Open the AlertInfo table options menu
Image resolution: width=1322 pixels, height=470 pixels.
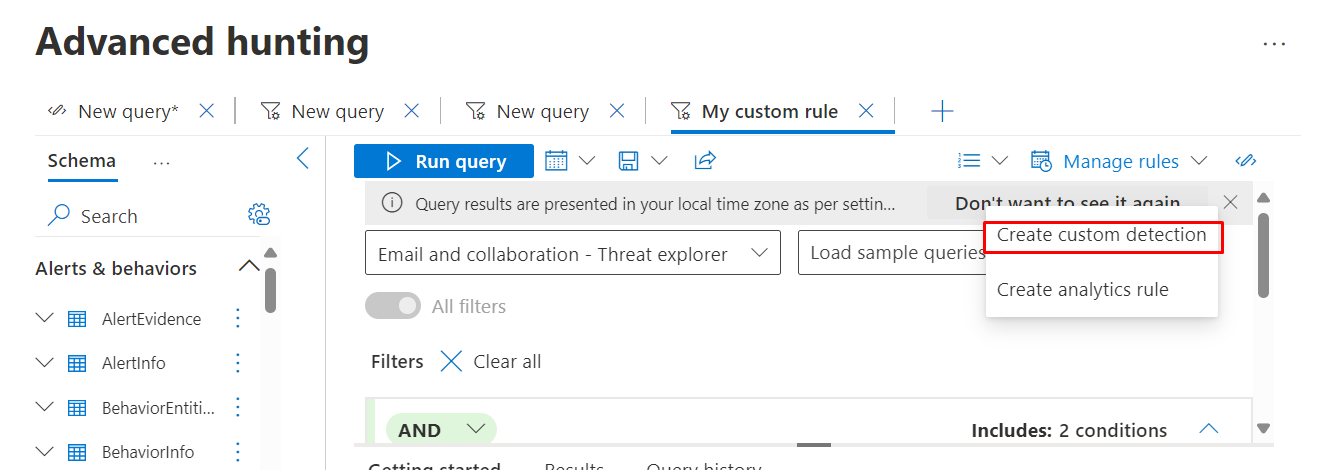[x=238, y=362]
